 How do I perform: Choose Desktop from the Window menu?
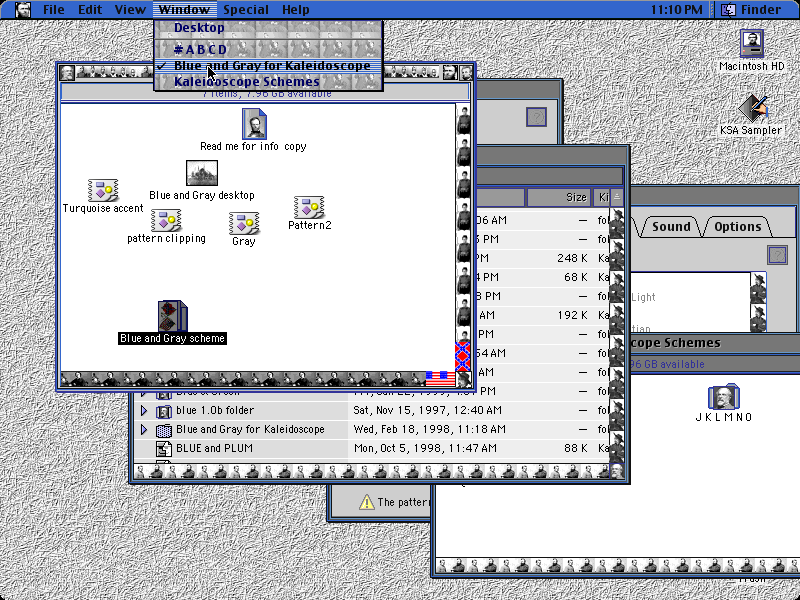268,28
